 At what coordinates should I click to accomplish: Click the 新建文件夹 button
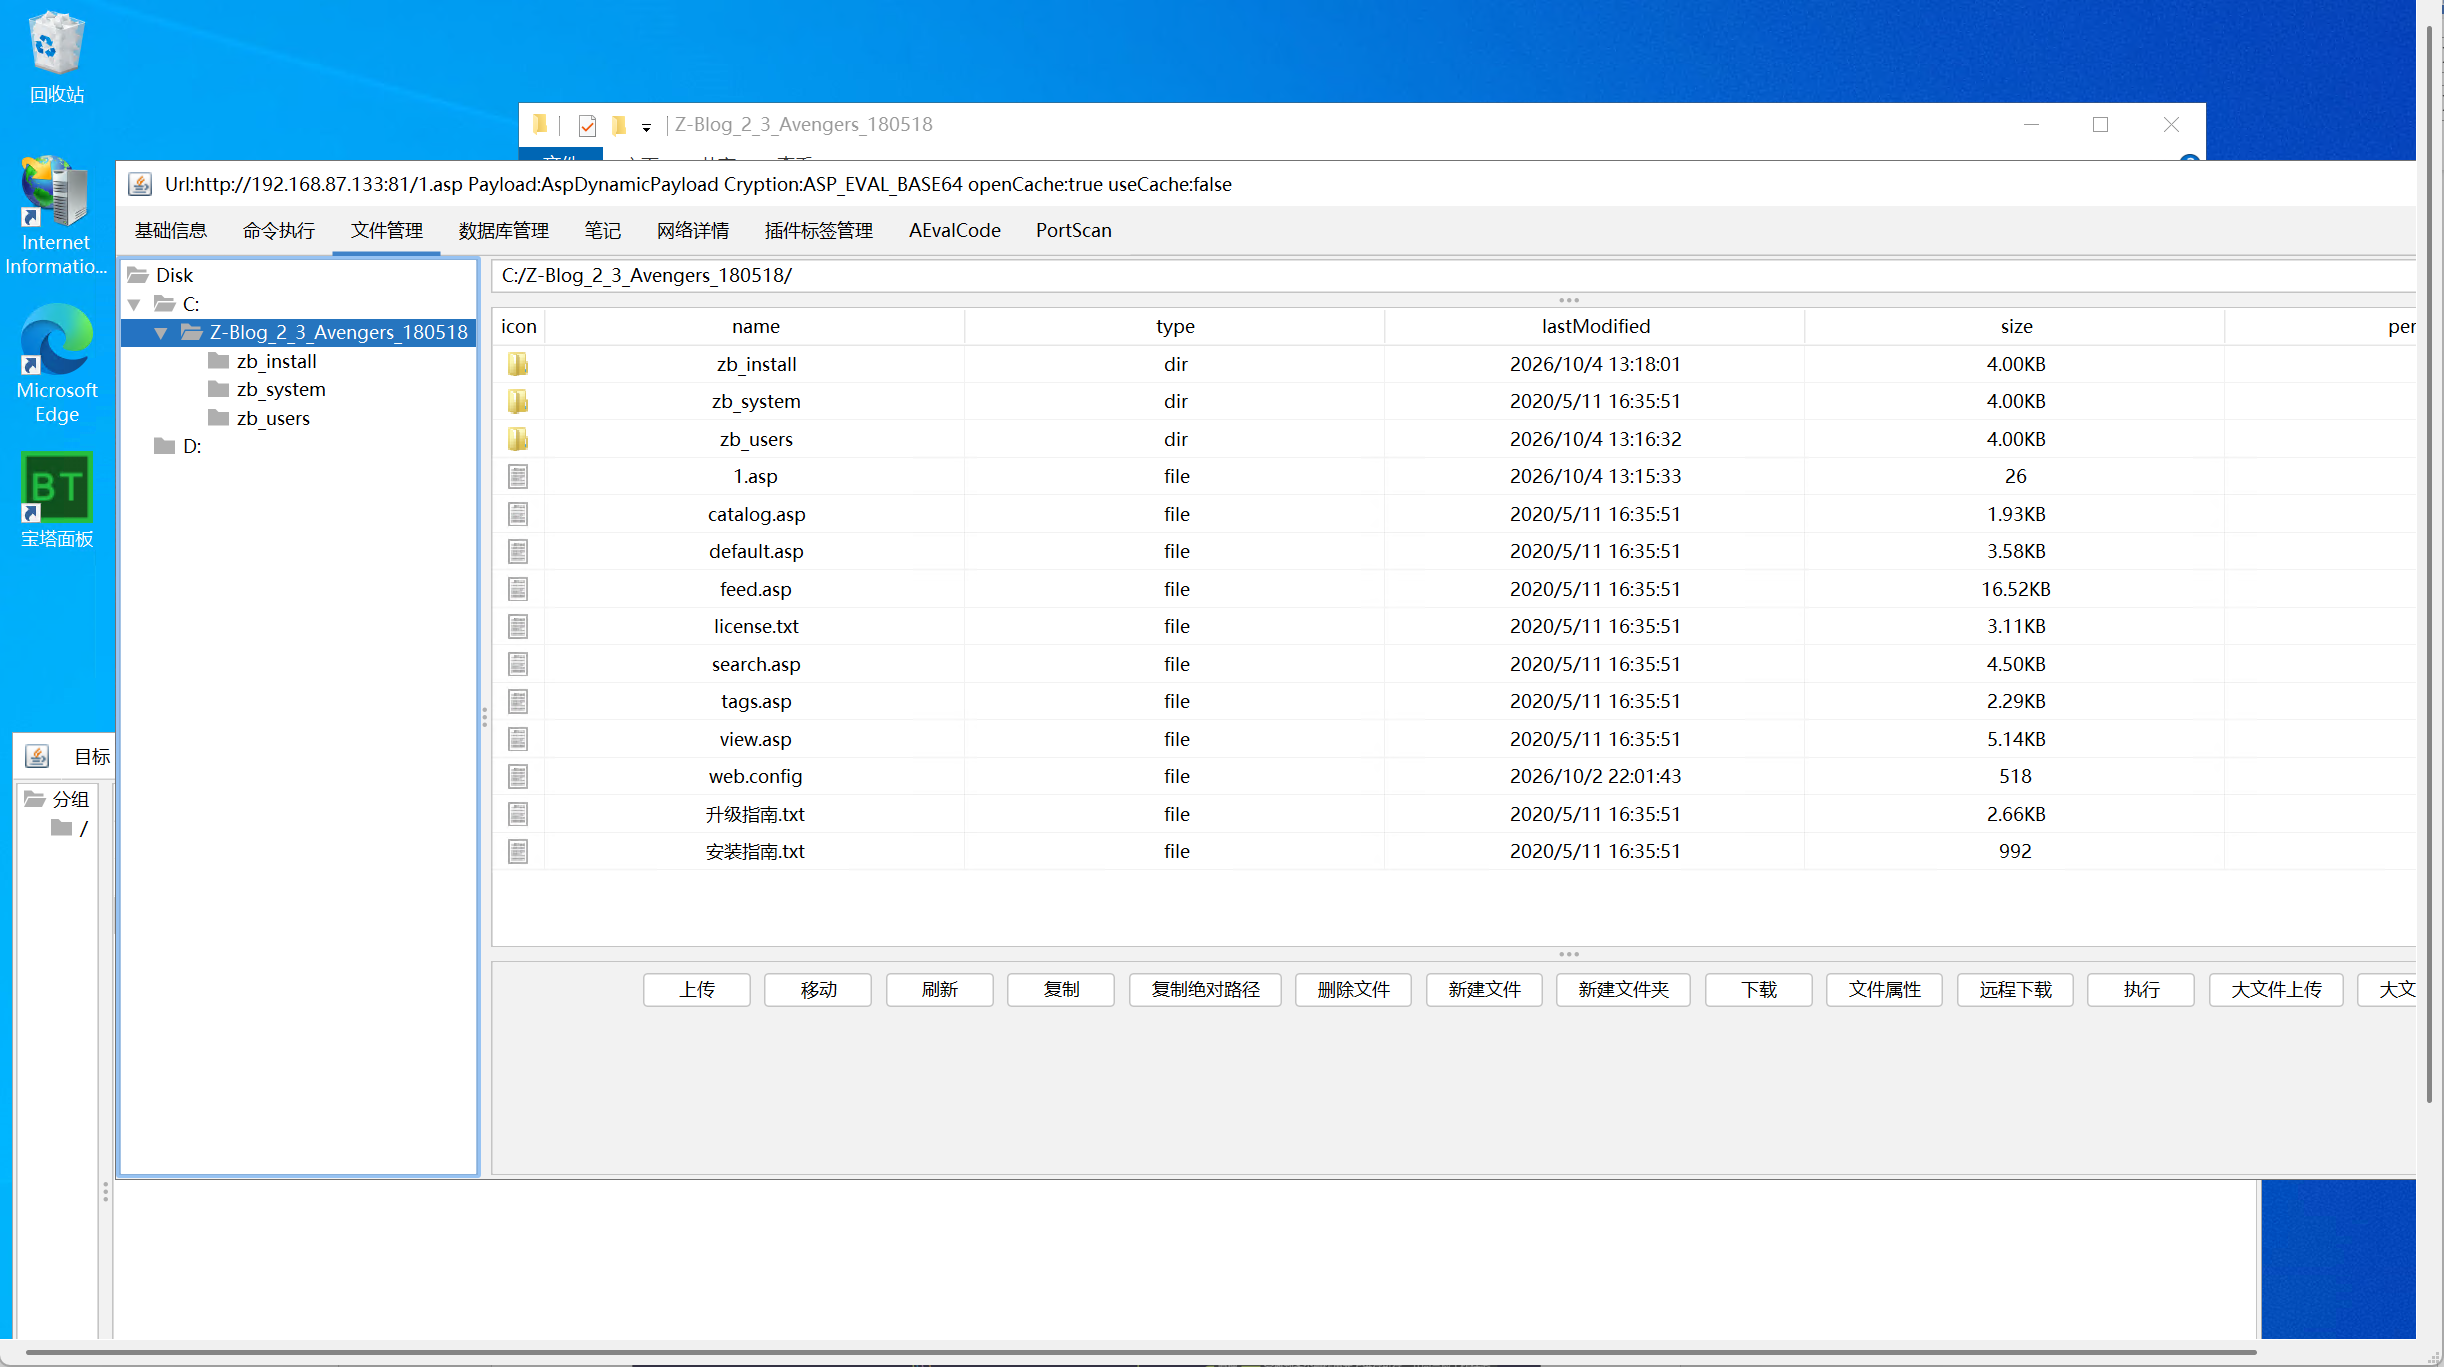point(1624,989)
